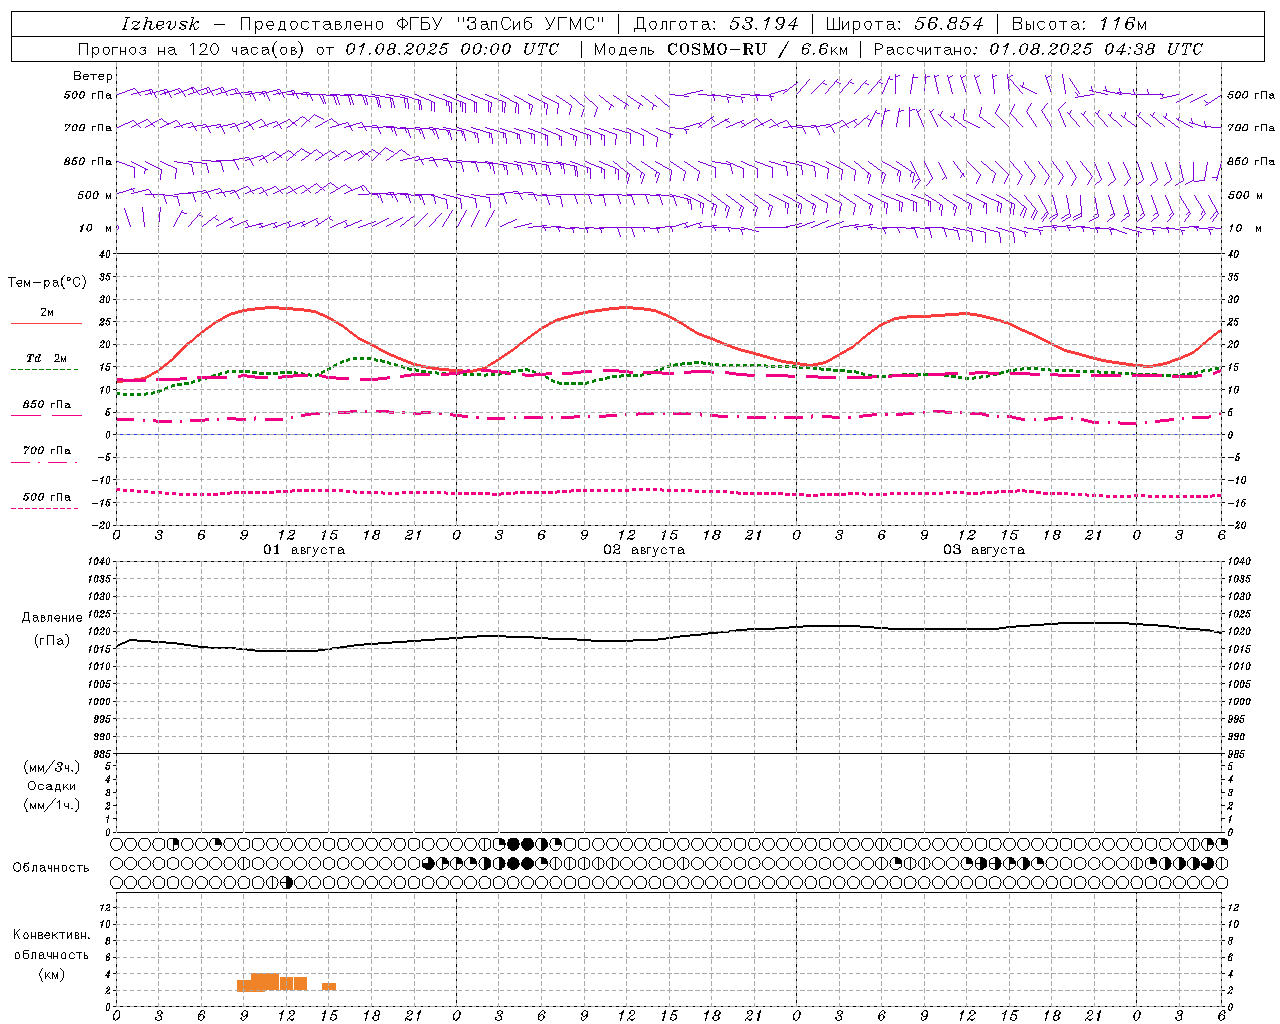The width and height of the screenshot is (1280, 1024).
Task: Click the black pressure curve line
Action: point(668,638)
